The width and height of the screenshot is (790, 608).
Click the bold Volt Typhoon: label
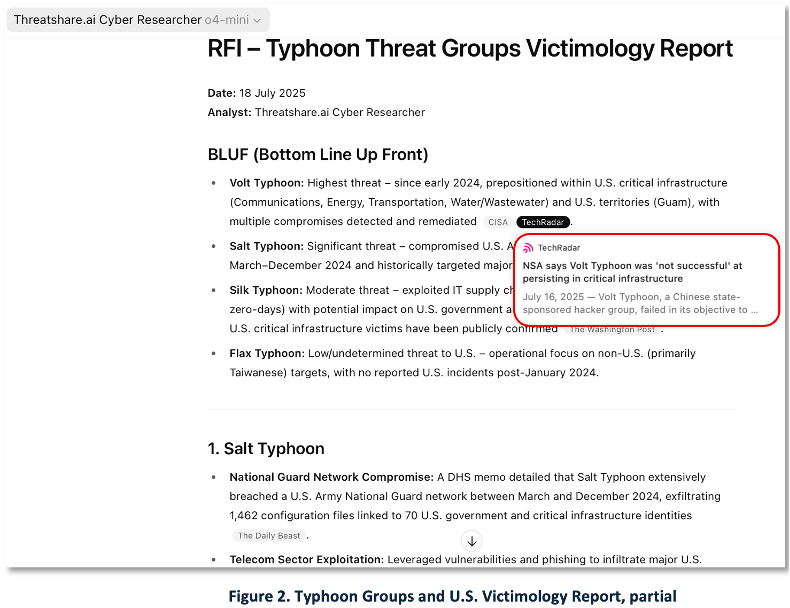tap(267, 183)
